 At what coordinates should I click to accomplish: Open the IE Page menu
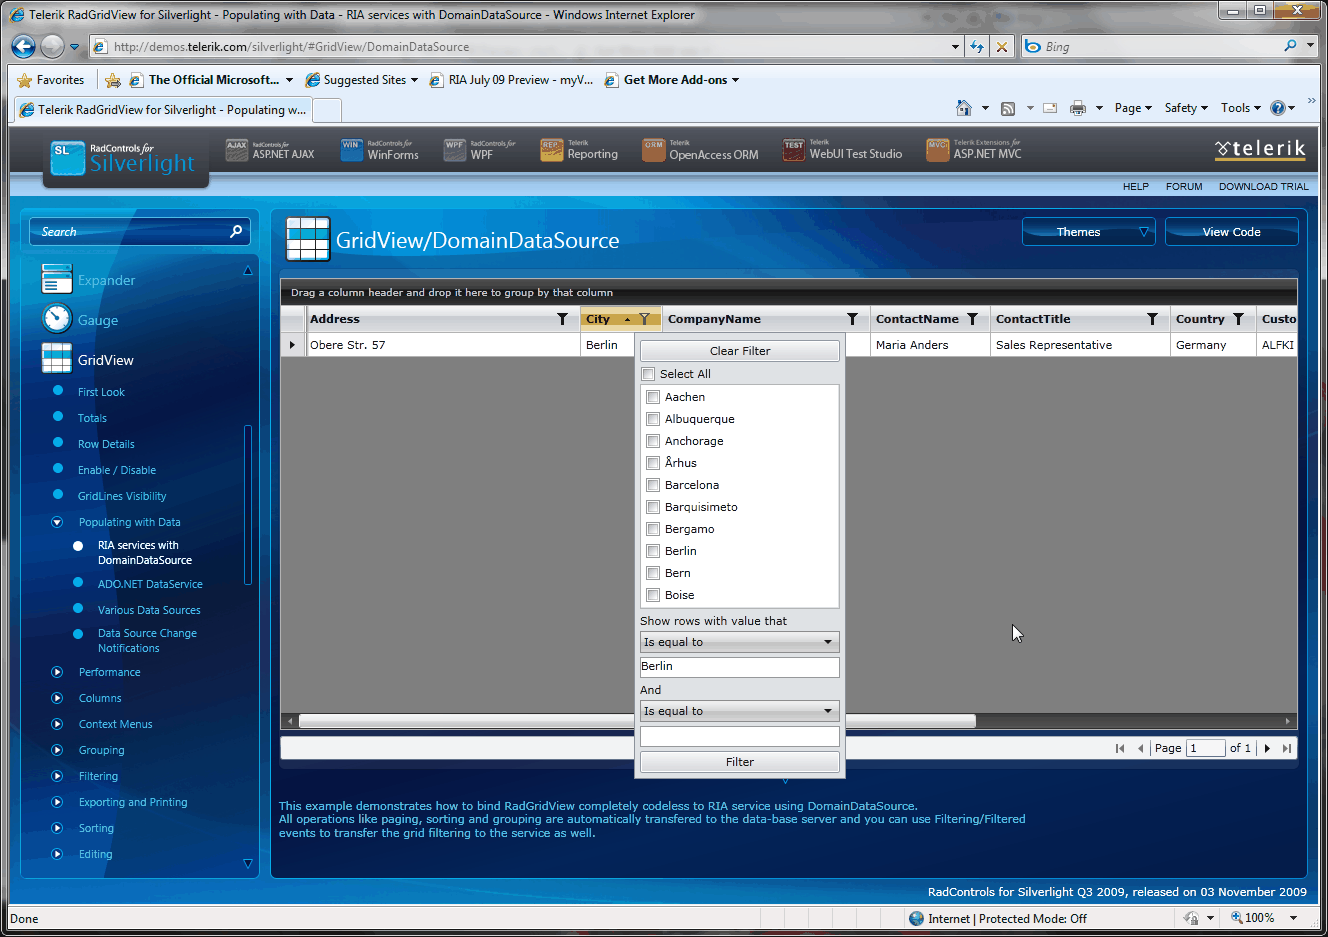(1133, 108)
